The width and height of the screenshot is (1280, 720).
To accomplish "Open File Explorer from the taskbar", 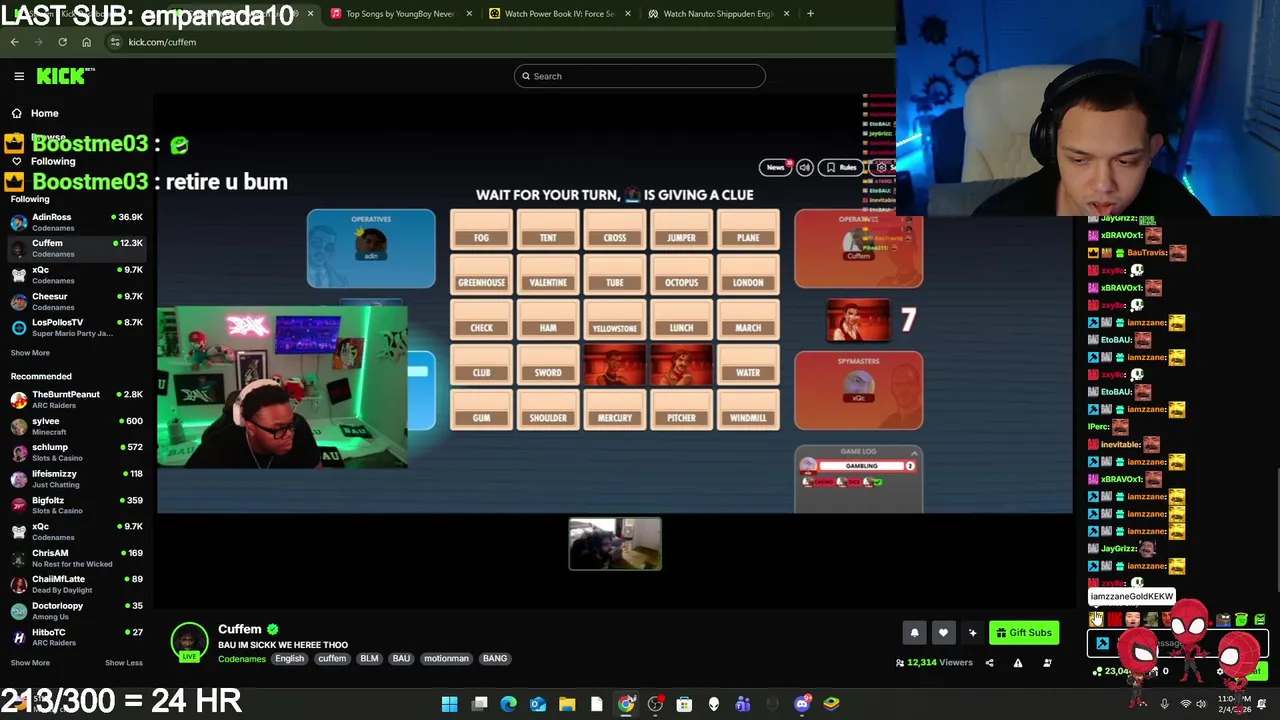I will coord(567,704).
